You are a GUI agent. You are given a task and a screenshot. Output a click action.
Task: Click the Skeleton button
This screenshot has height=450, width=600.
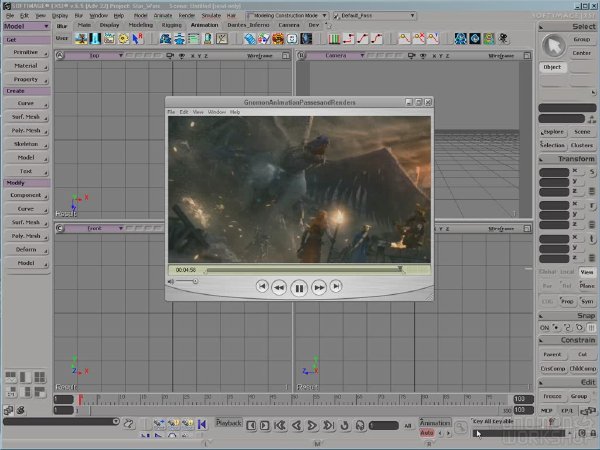point(26,144)
